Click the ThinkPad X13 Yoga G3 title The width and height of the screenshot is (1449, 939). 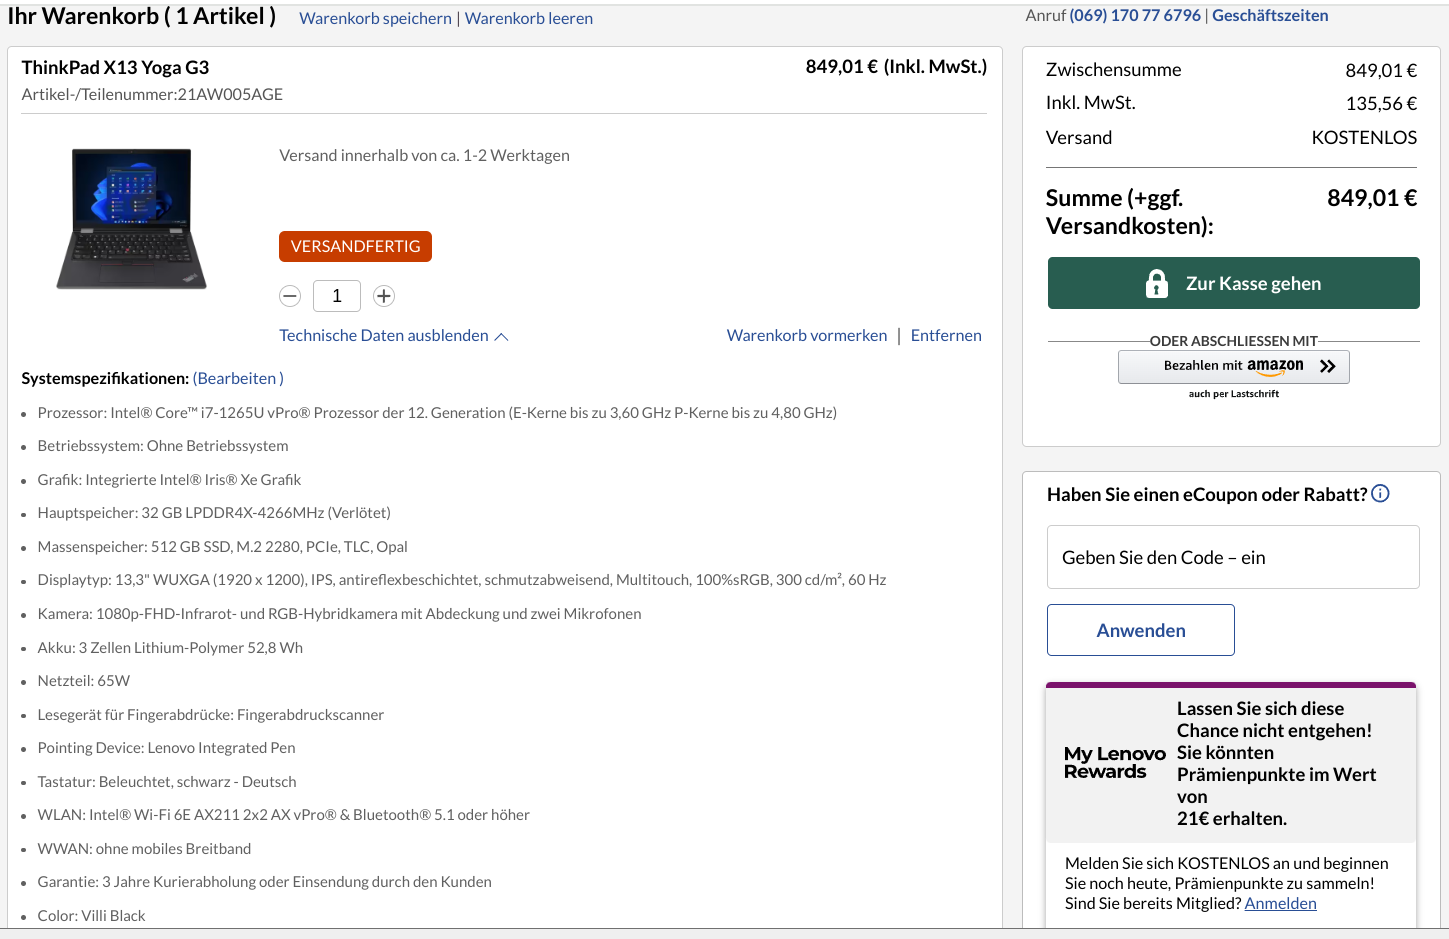tap(115, 67)
